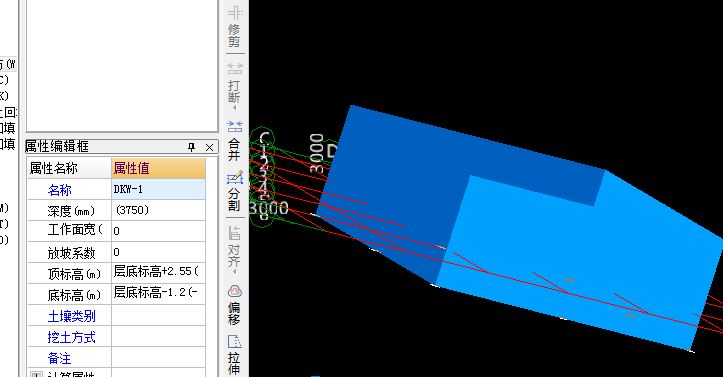Screen dimensions: 723x377
Task: Select the 拉伸 stretch tool
Action: pos(235,355)
